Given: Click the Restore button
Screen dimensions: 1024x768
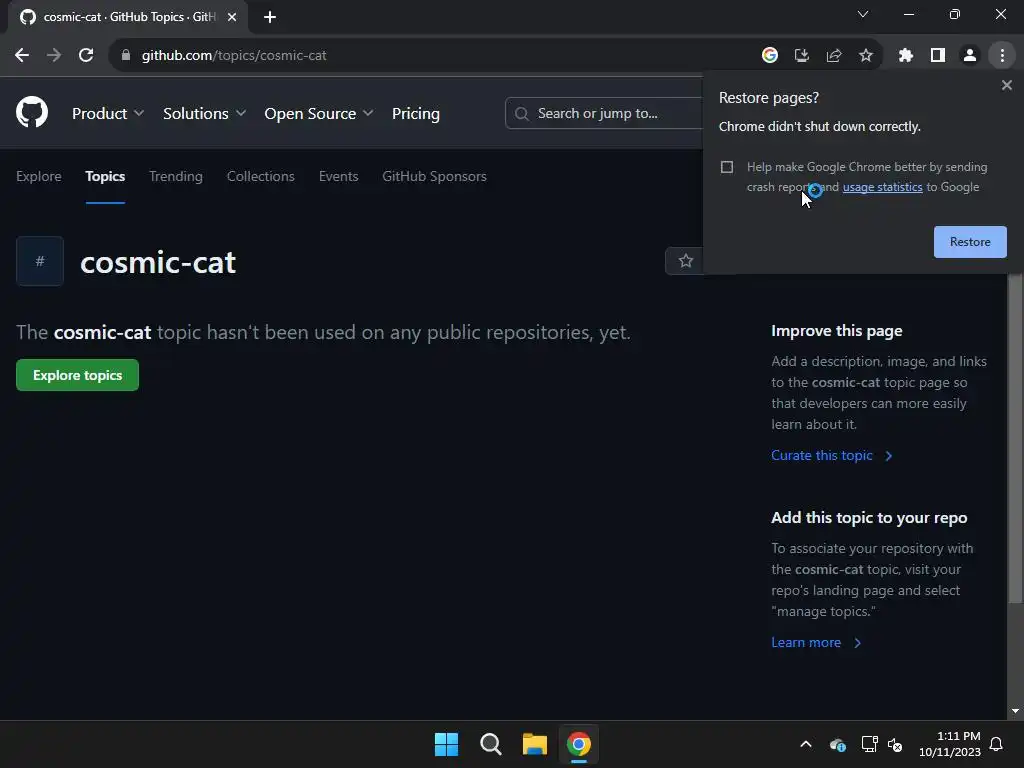Looking at the screenshot, I should (970, 242).
